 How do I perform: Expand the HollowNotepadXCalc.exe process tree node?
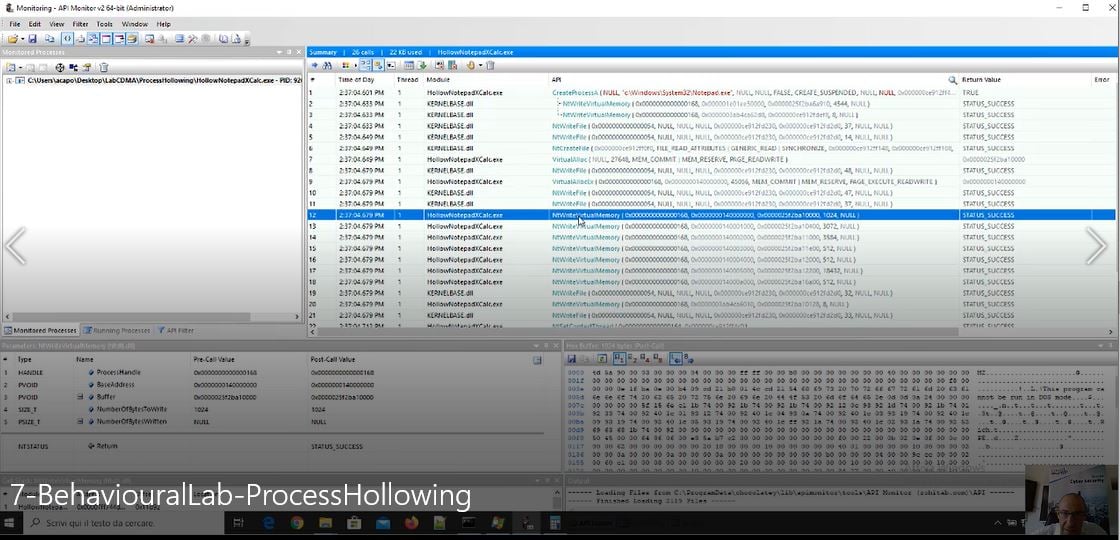9,81
